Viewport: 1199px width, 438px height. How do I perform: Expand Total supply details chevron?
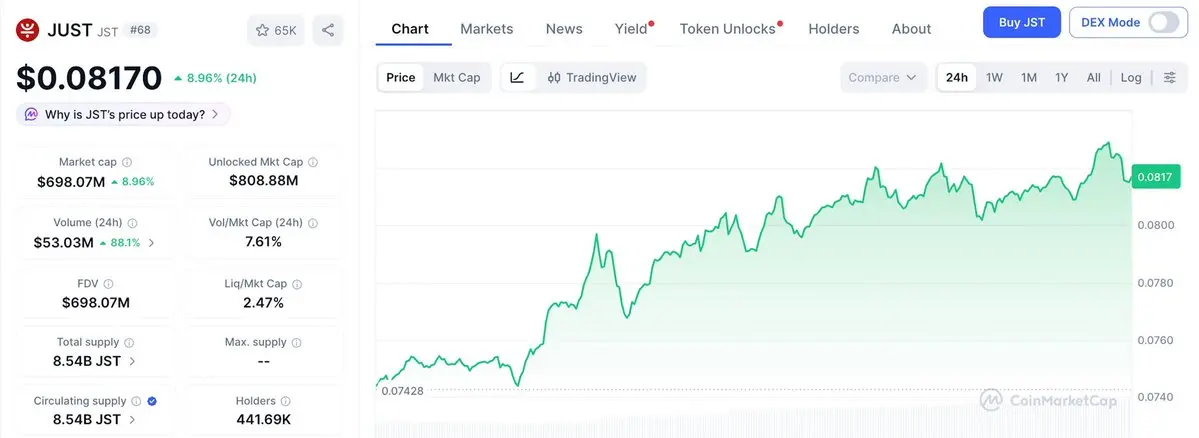click(133, 361)
